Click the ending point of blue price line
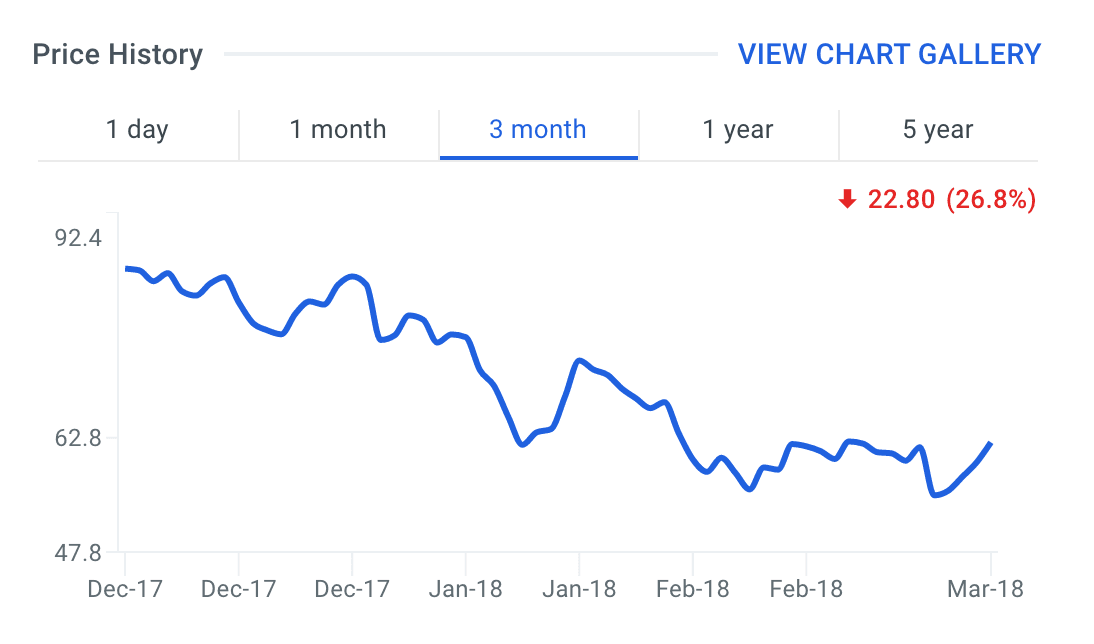Image resolution: width=1094 pixels, height=644 pixels. [990, 443]
